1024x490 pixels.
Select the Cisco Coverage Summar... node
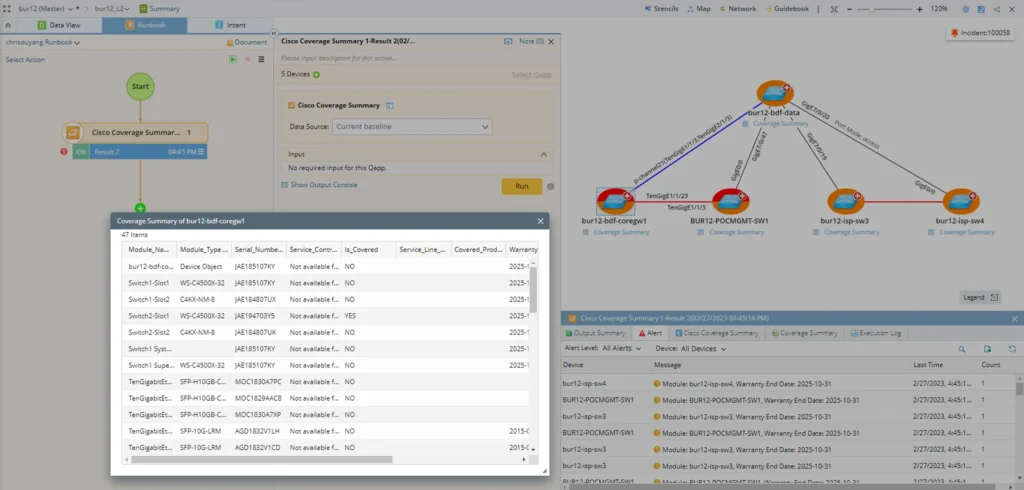136,132
